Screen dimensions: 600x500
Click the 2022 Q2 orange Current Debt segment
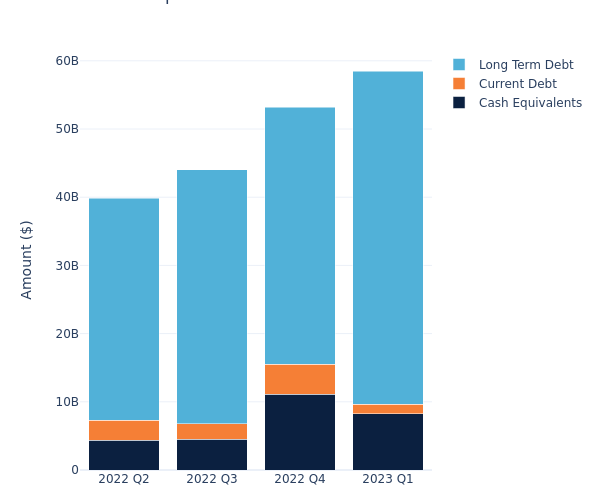click(x=124, y=430)
